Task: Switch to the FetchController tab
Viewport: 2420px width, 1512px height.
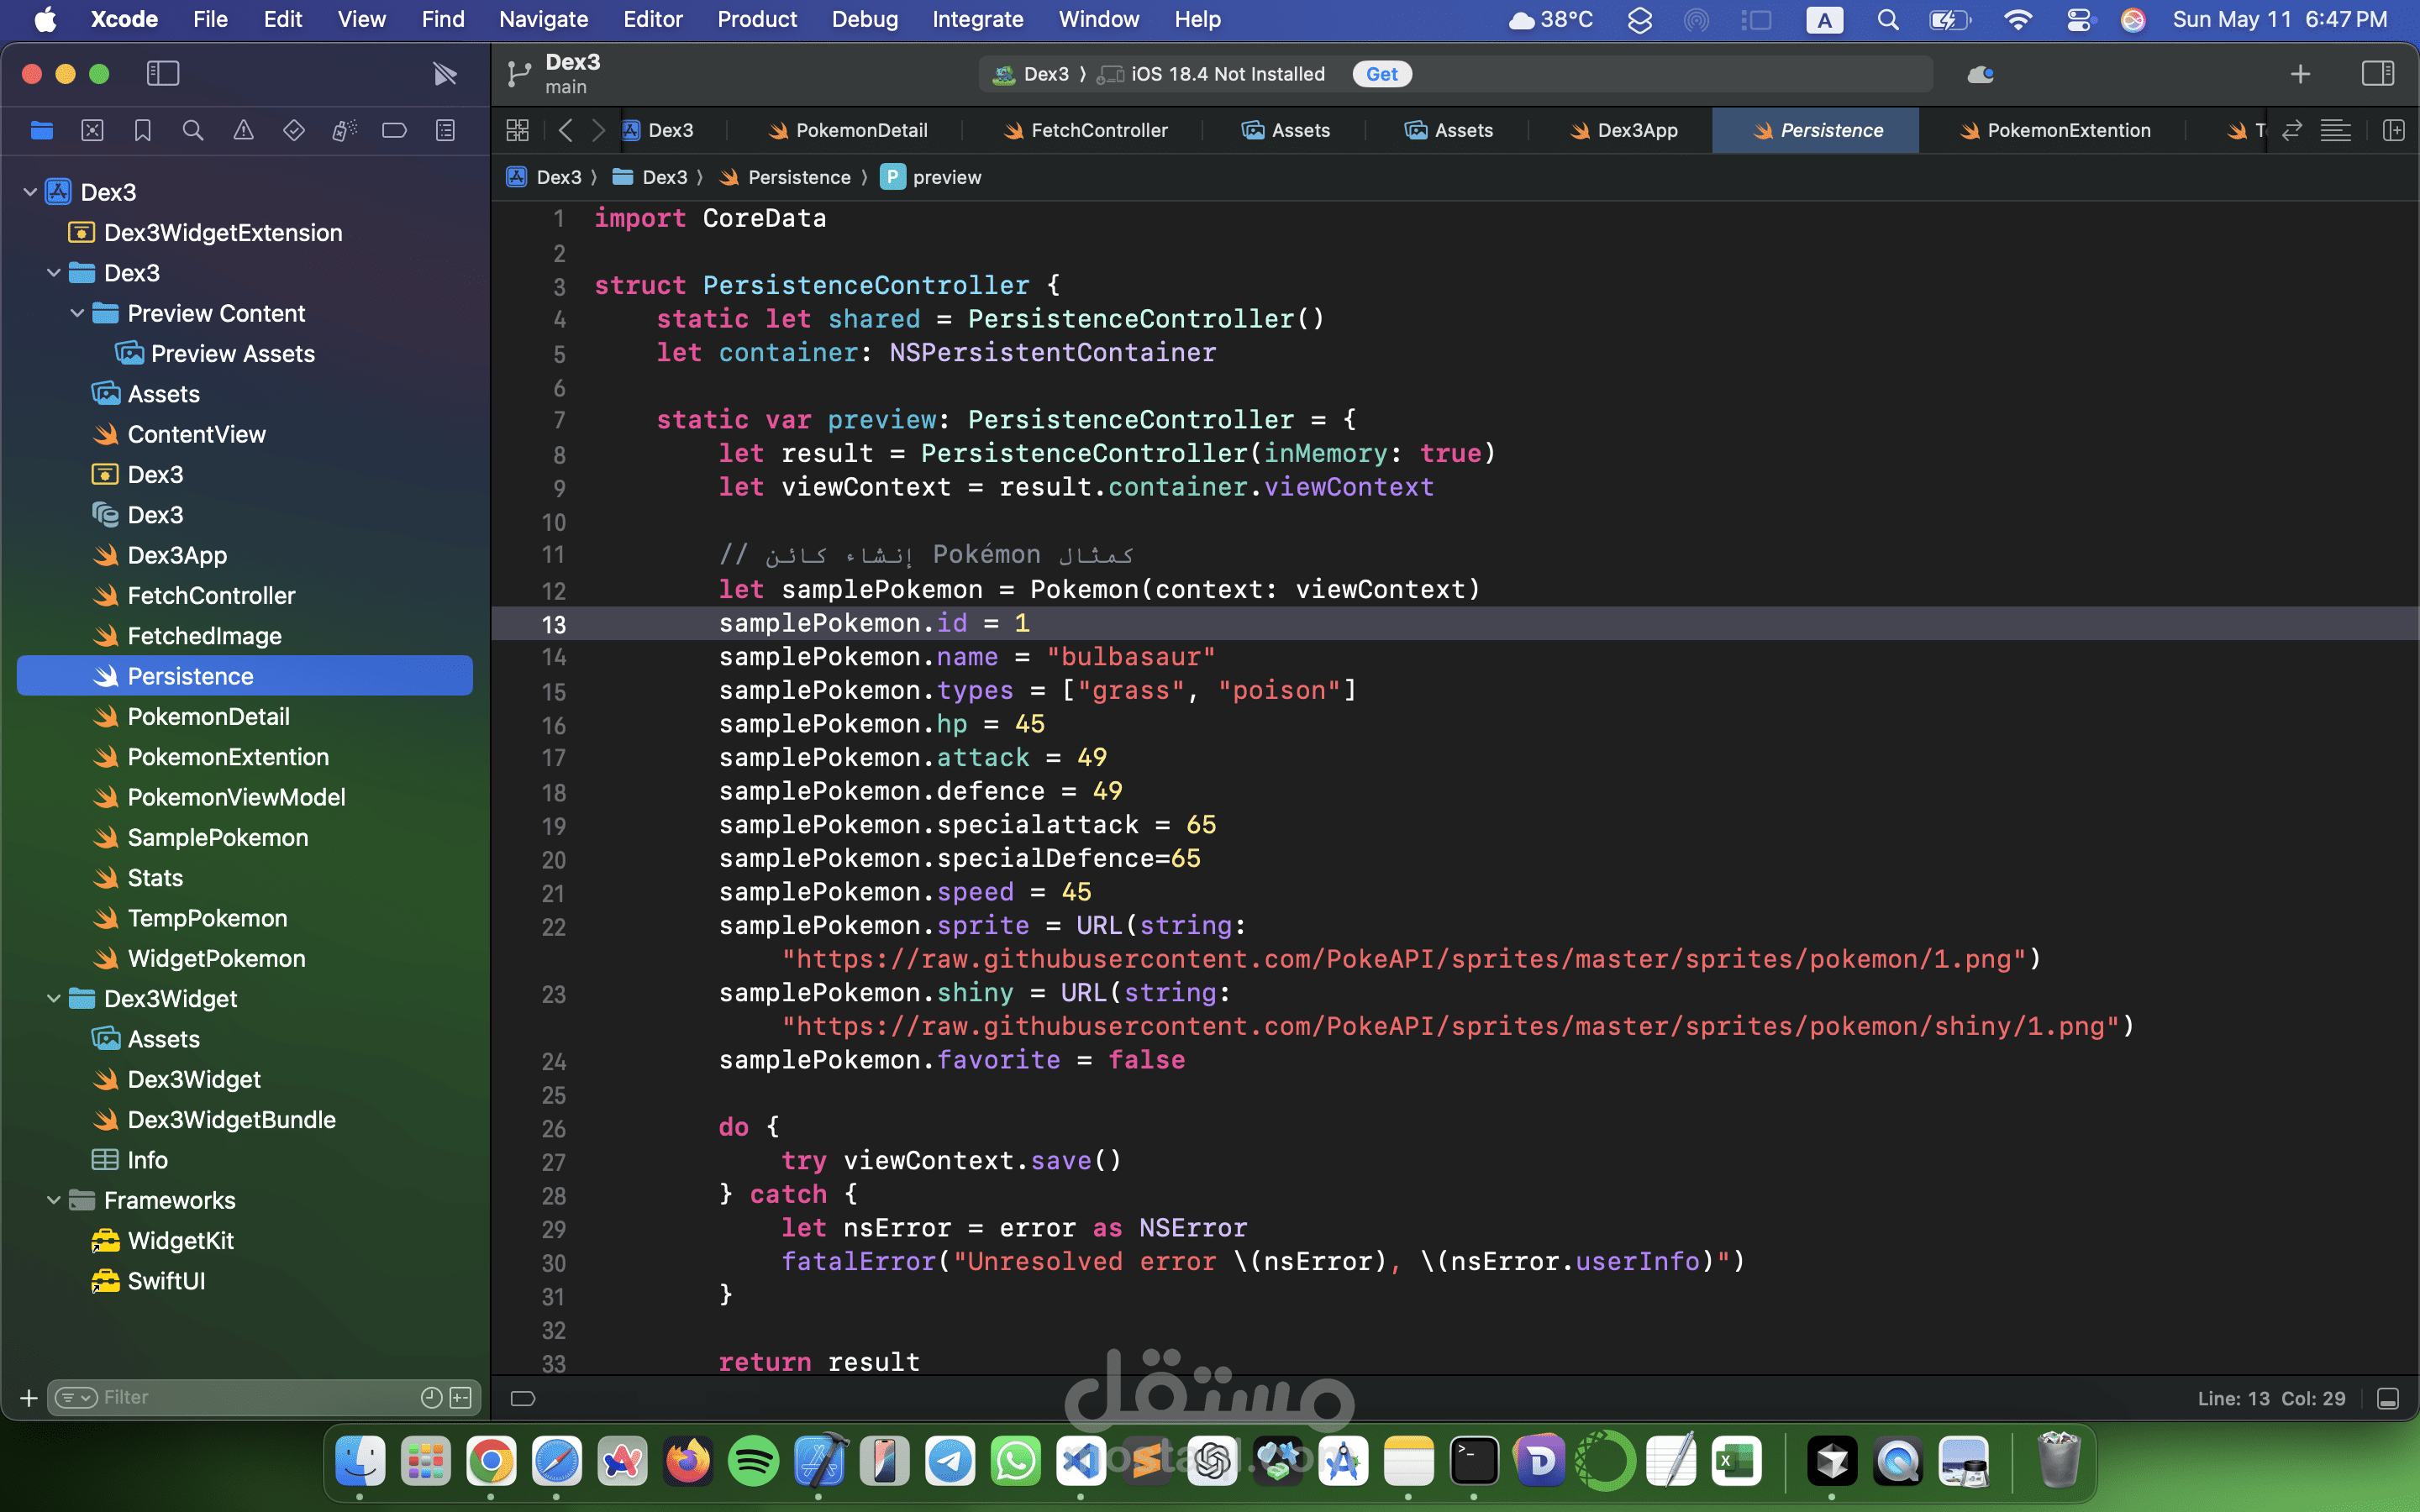Action: tap(1085, 130)
